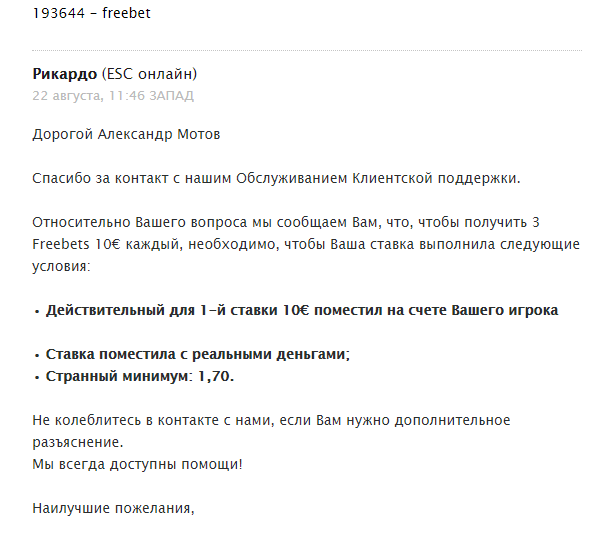Click the '(ESC онлайн)' label
The height and width of the screenshot is (538, 616).
(149, 74)
